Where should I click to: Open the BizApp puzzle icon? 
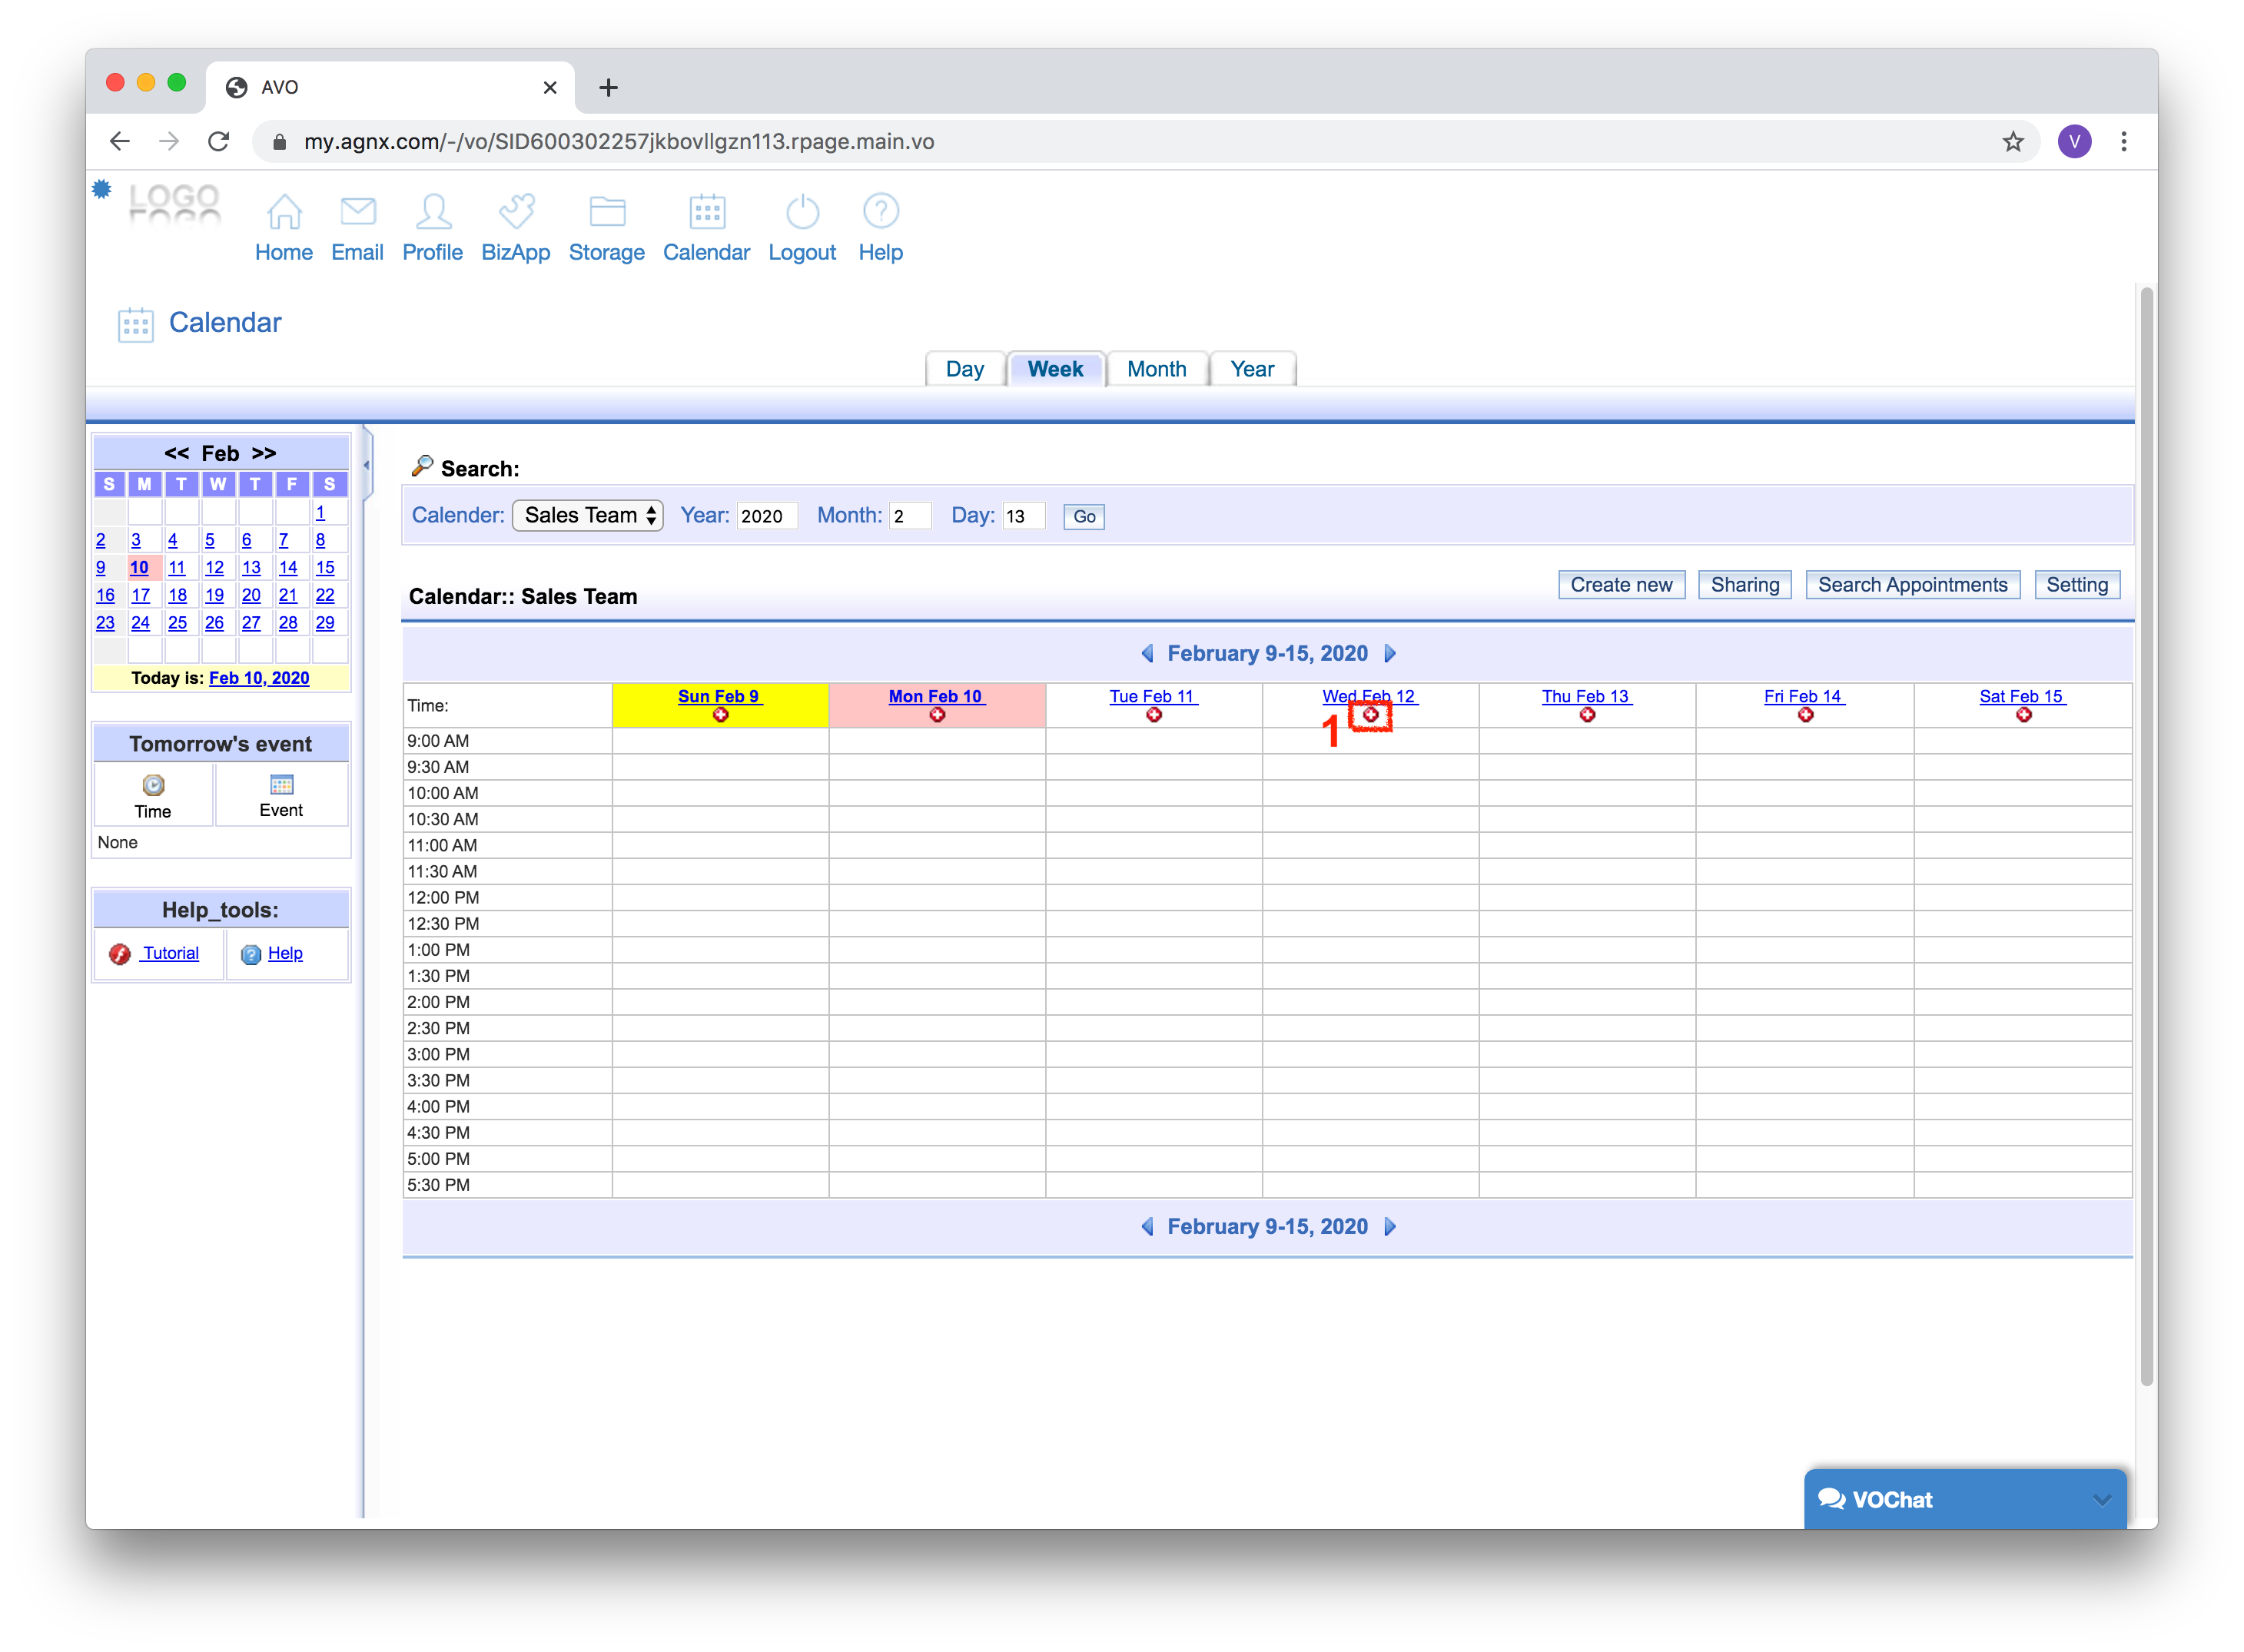point(516,212)
